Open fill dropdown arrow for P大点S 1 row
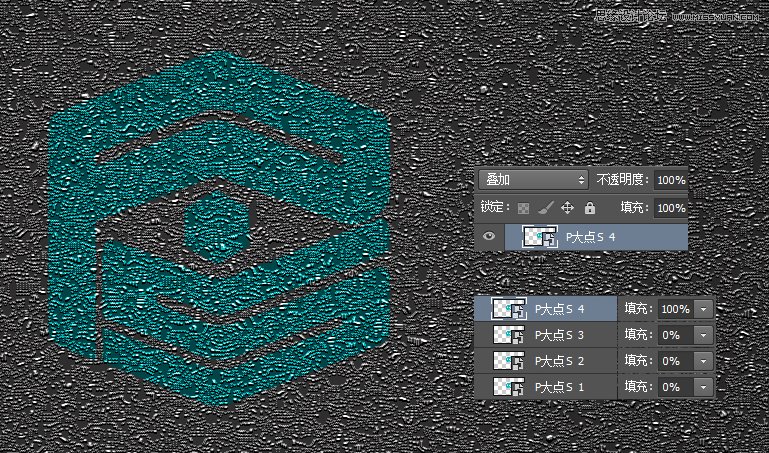Image resolution: width=769 pixels, height=453 pixels. 703,387
